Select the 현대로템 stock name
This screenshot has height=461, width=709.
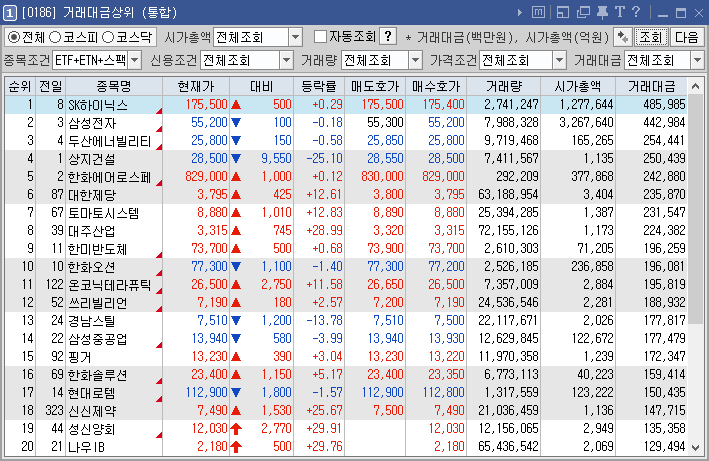point(91,393)
